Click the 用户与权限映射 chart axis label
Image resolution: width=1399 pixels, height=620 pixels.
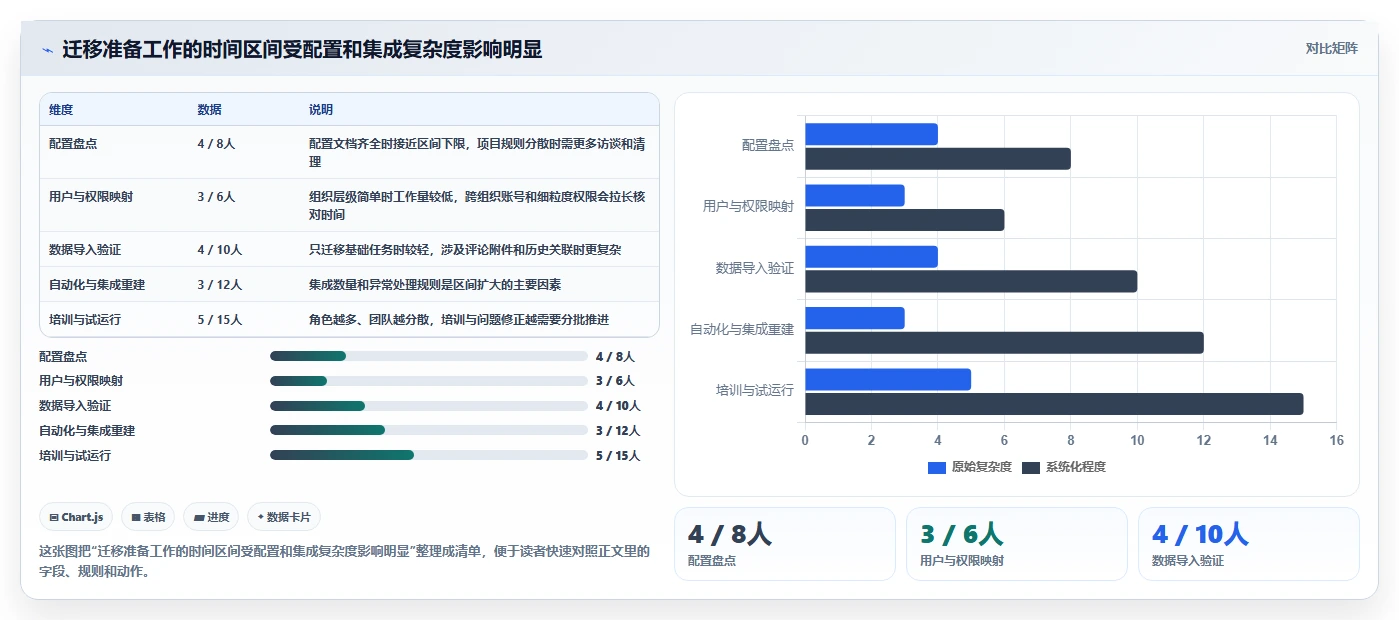749,207
